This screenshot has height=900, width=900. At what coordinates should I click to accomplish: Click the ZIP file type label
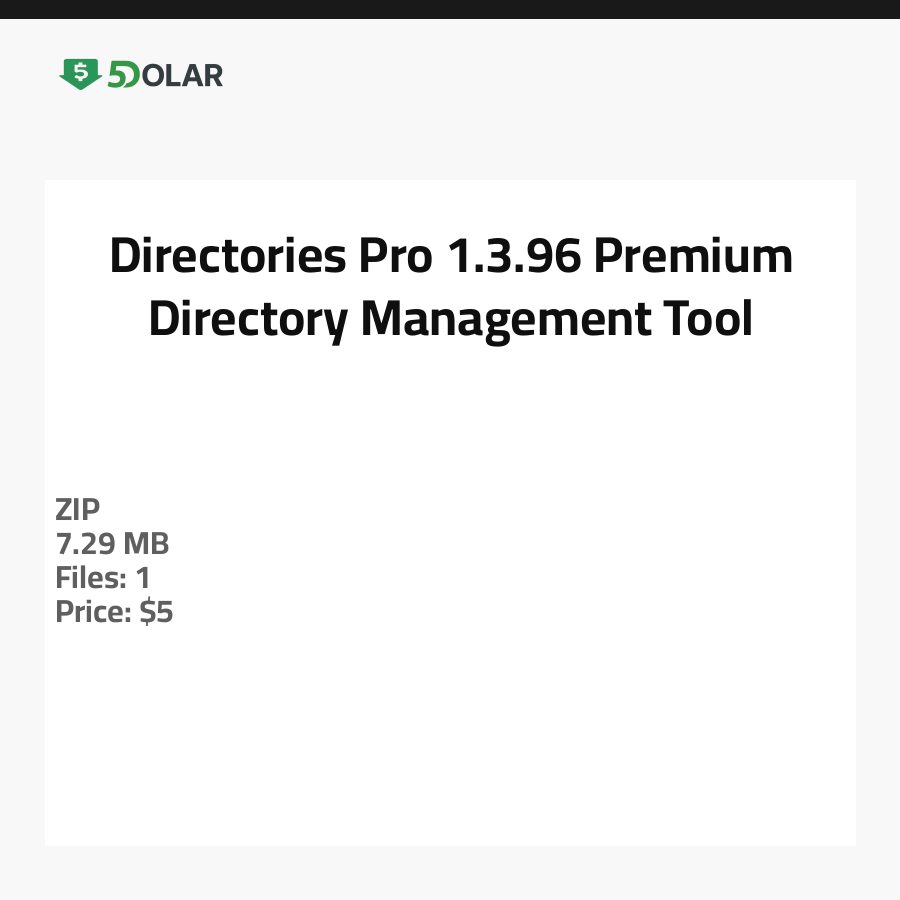pyautogui.click(x=78, y=510)
